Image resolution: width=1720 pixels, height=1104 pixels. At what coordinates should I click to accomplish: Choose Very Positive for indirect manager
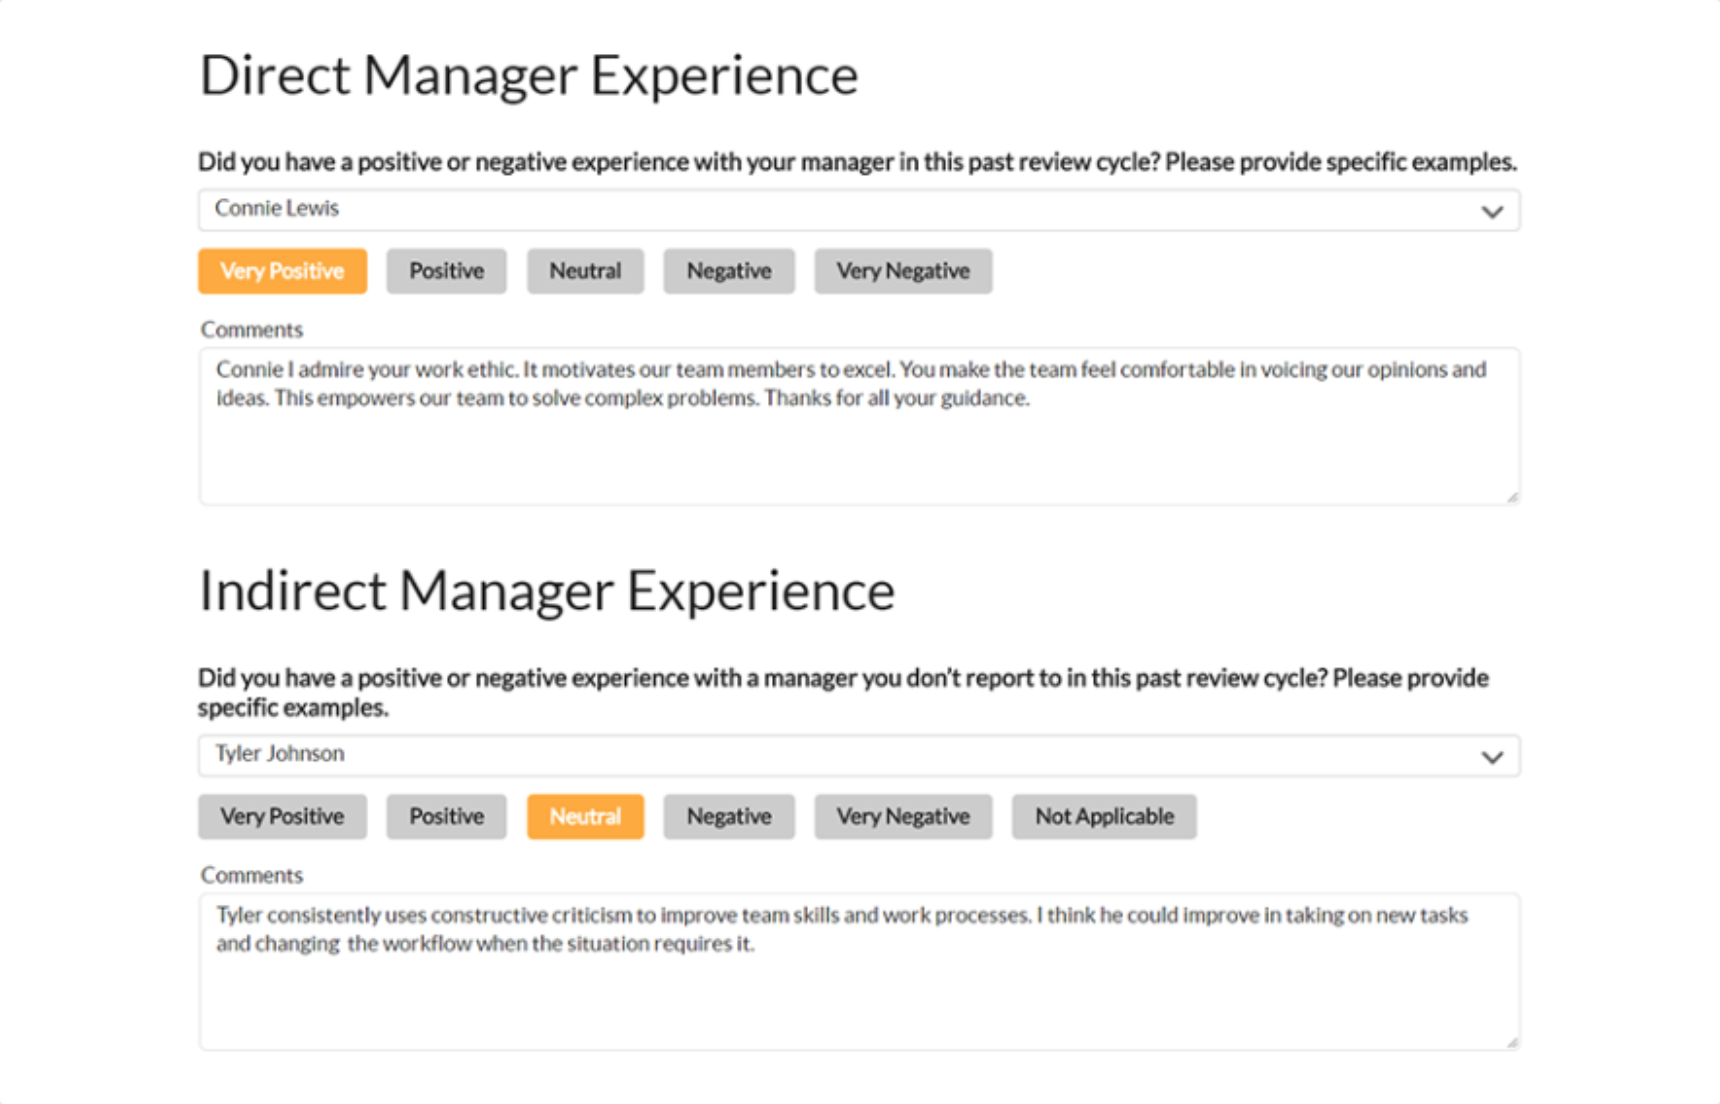(x=282, y=816)
